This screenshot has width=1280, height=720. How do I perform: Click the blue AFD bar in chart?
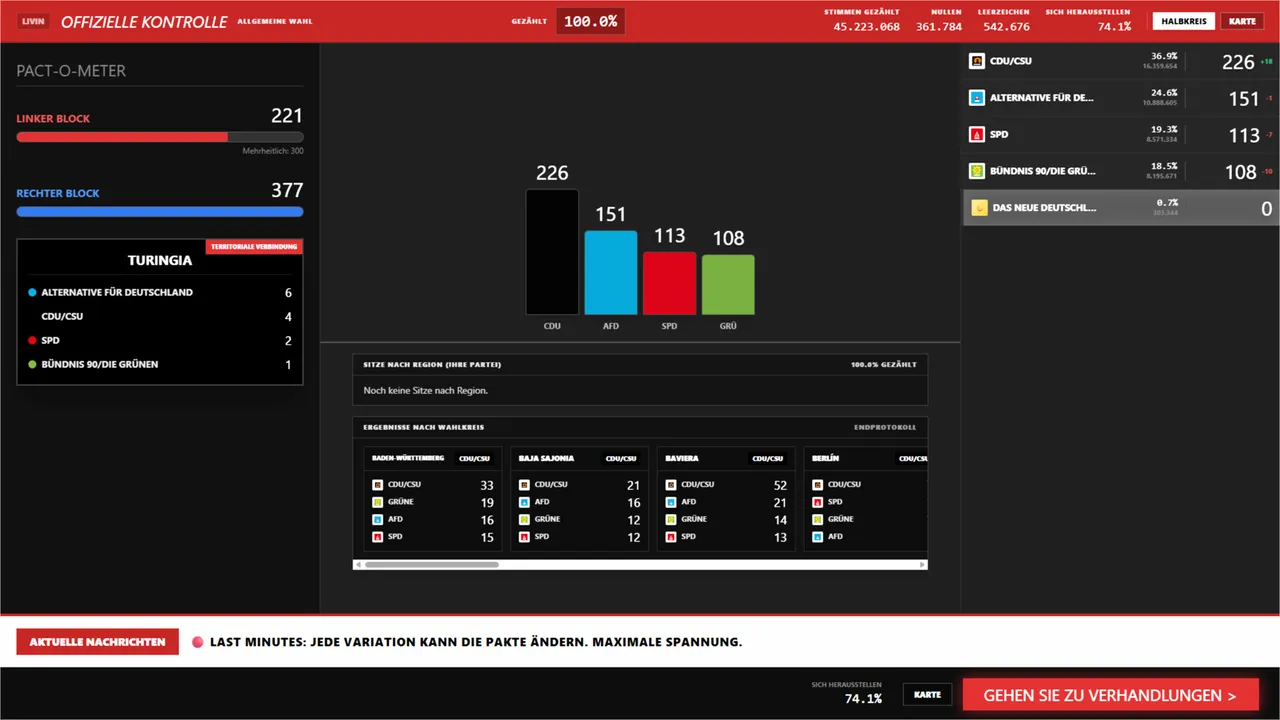coord(611,273)
